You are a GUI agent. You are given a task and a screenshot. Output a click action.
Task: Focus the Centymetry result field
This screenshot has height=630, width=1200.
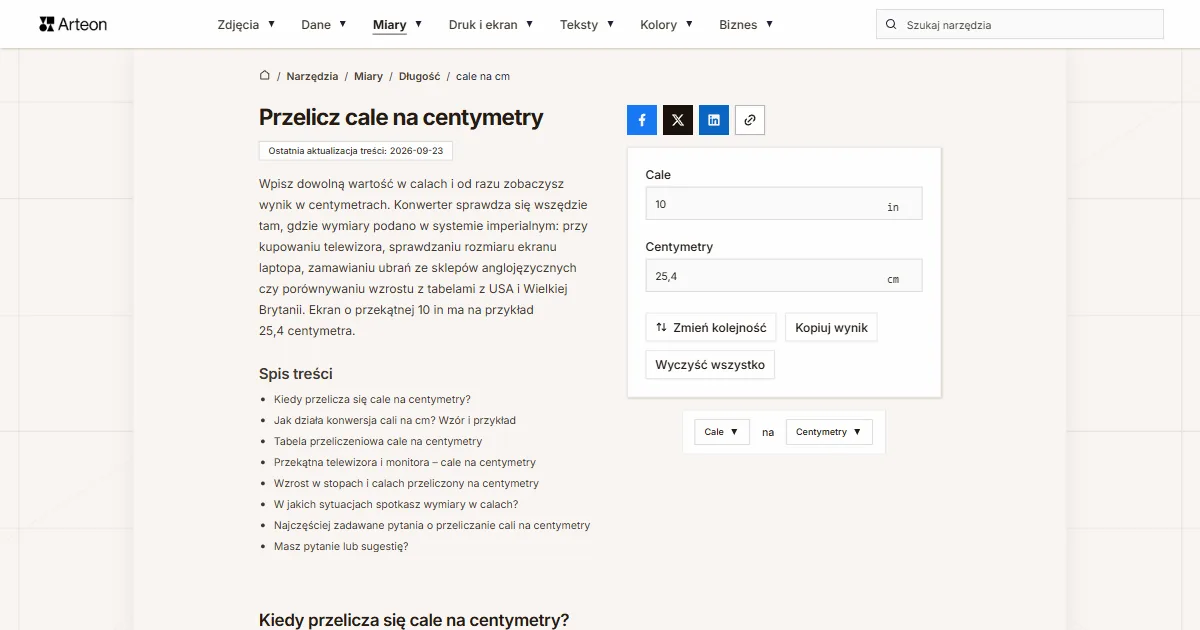coord(784,276)
